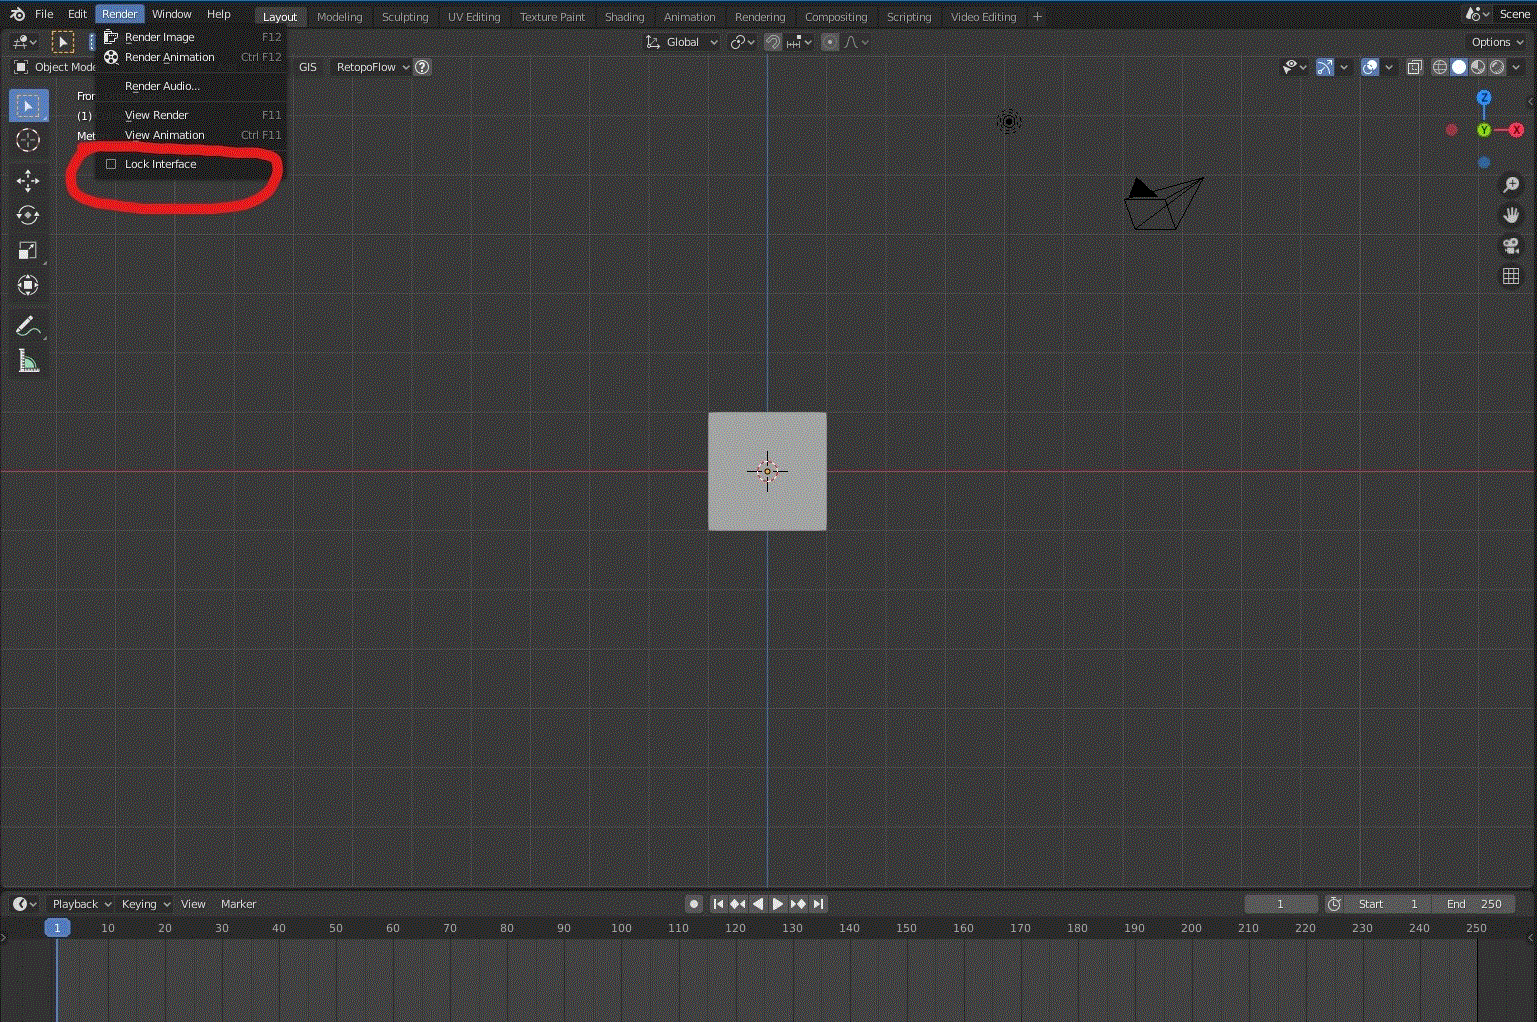Open the Transform Orientation Global dropdown
The width and height of the screenshot is (1537, 1022).
681,42
